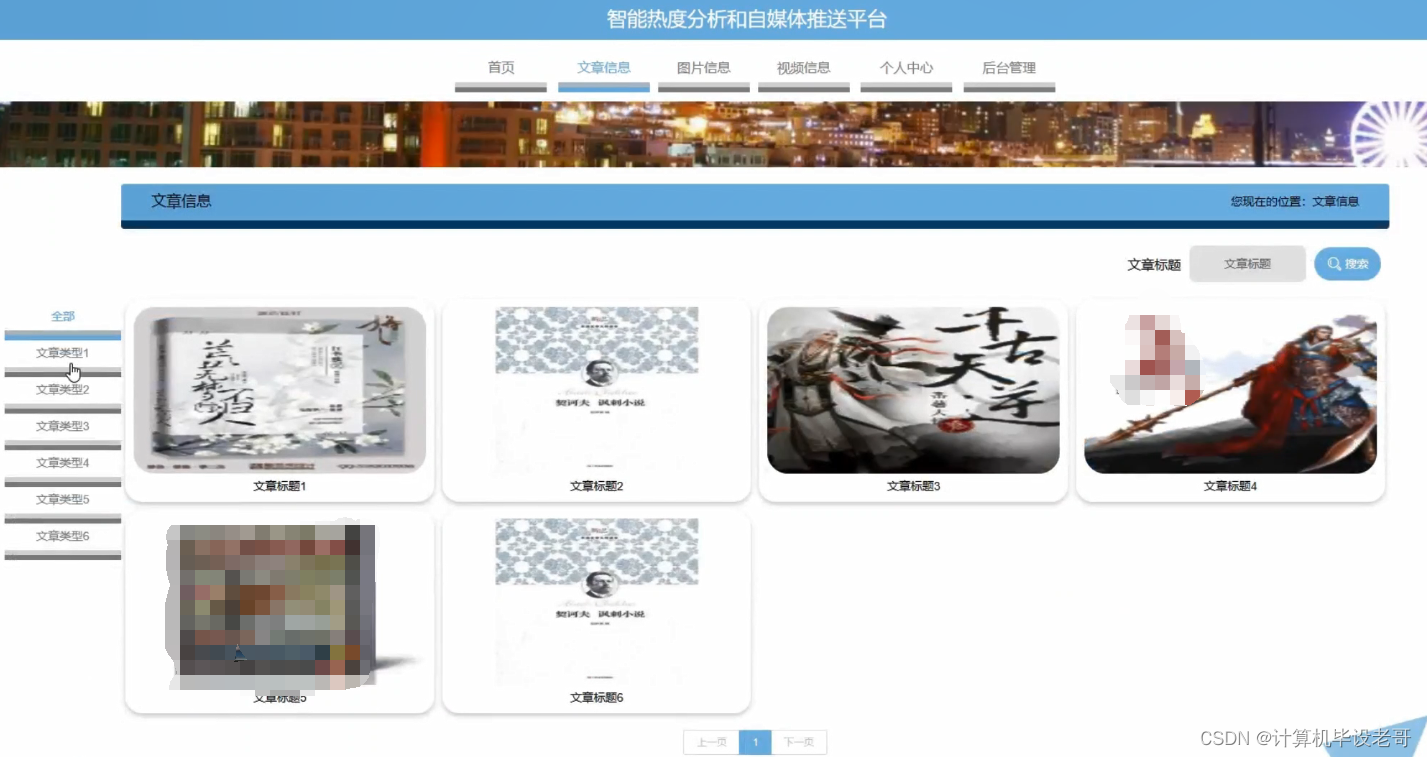
Task: Click the 文章标题3 caption text
Action: click(914, 486)
